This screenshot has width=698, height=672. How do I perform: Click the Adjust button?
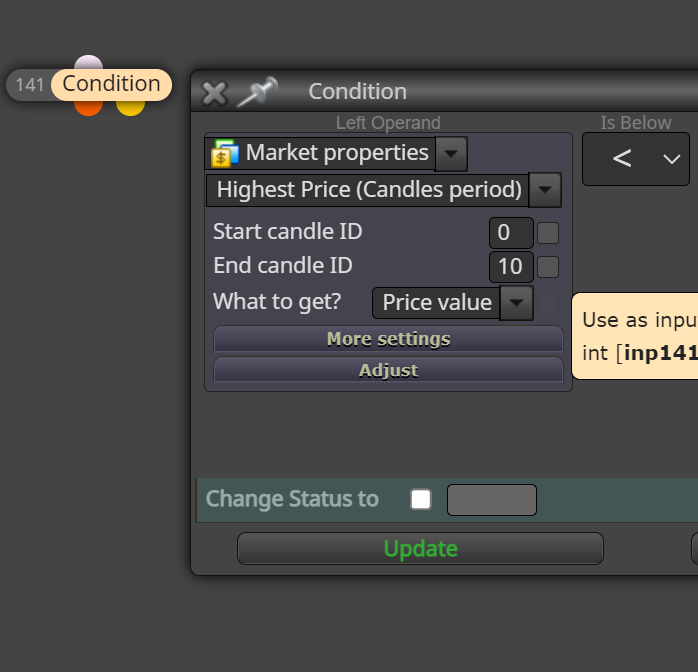tap(388, 370)
